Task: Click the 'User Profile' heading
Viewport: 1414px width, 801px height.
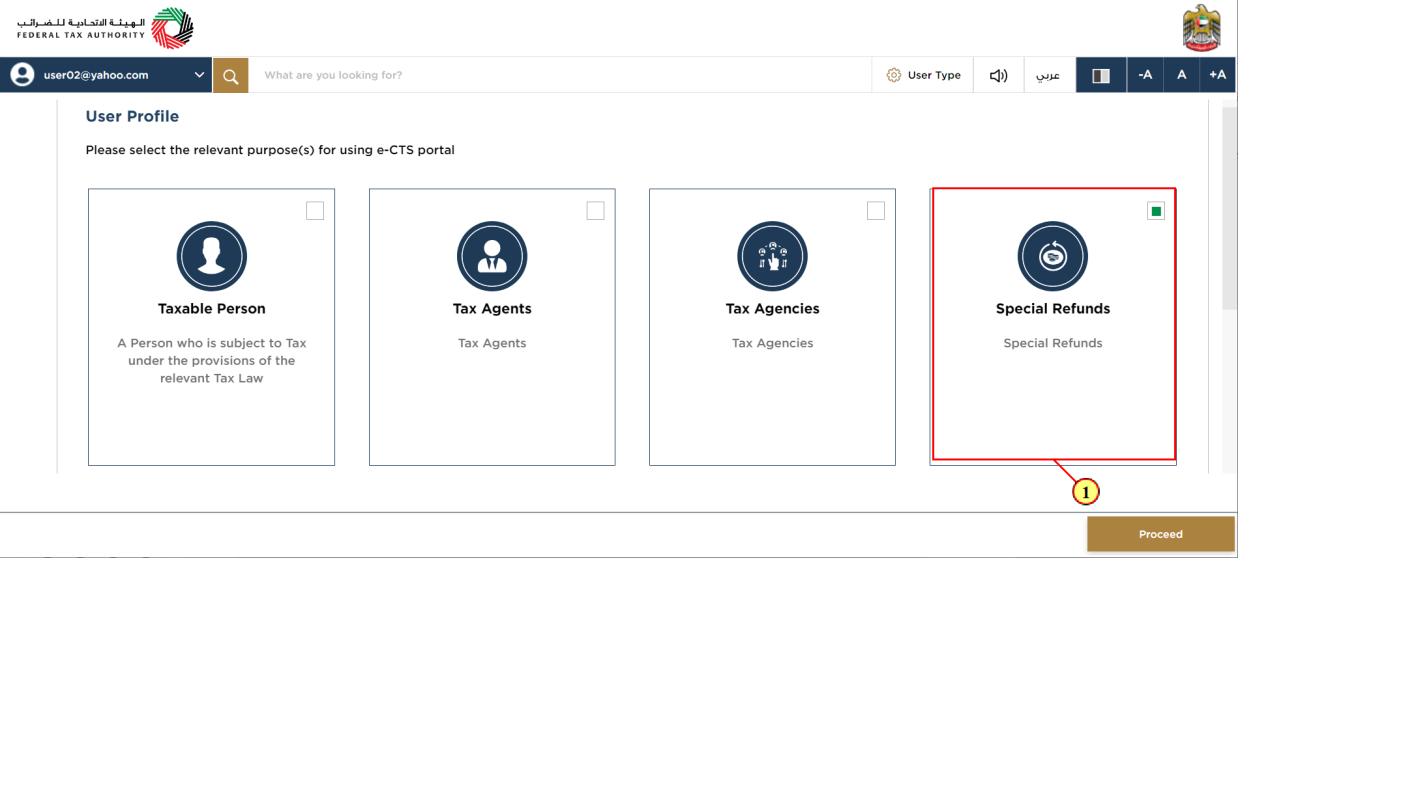Action: coord(132,116)
